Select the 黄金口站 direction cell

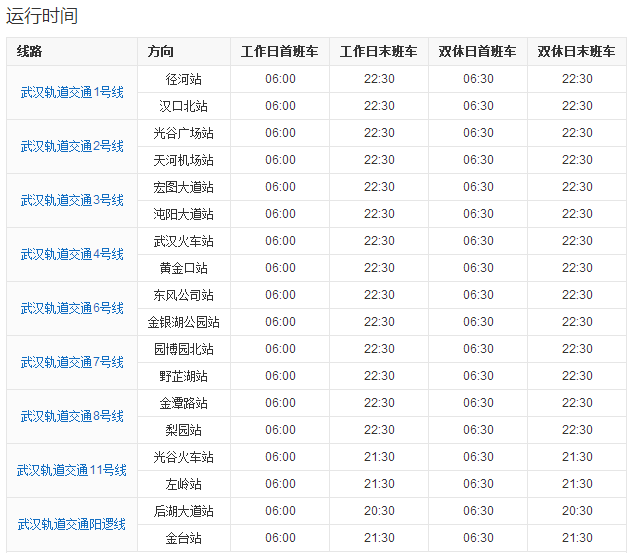(184, 268)
